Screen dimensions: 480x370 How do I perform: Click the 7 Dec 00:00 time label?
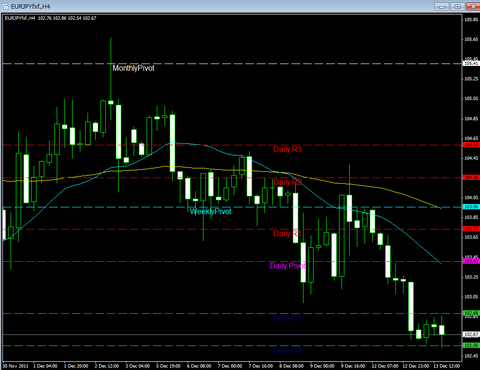click(230, 366)
